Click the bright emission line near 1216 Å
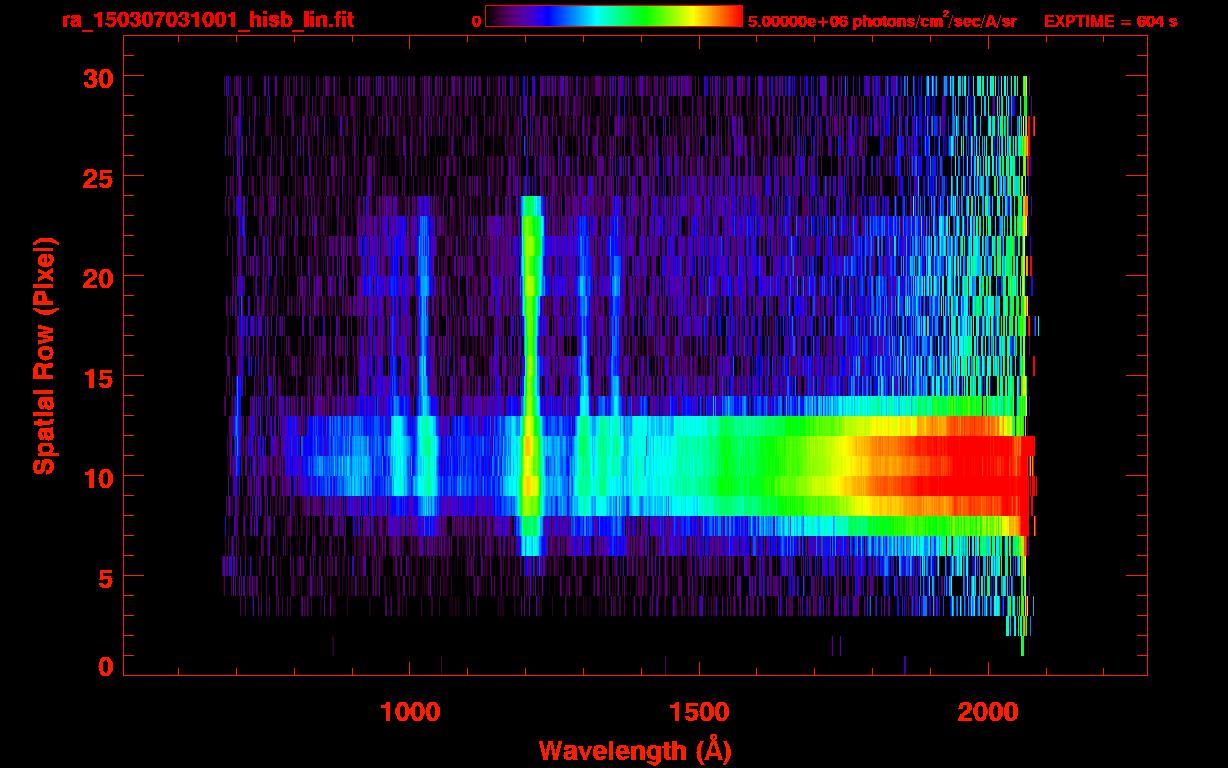 (531, 375)
